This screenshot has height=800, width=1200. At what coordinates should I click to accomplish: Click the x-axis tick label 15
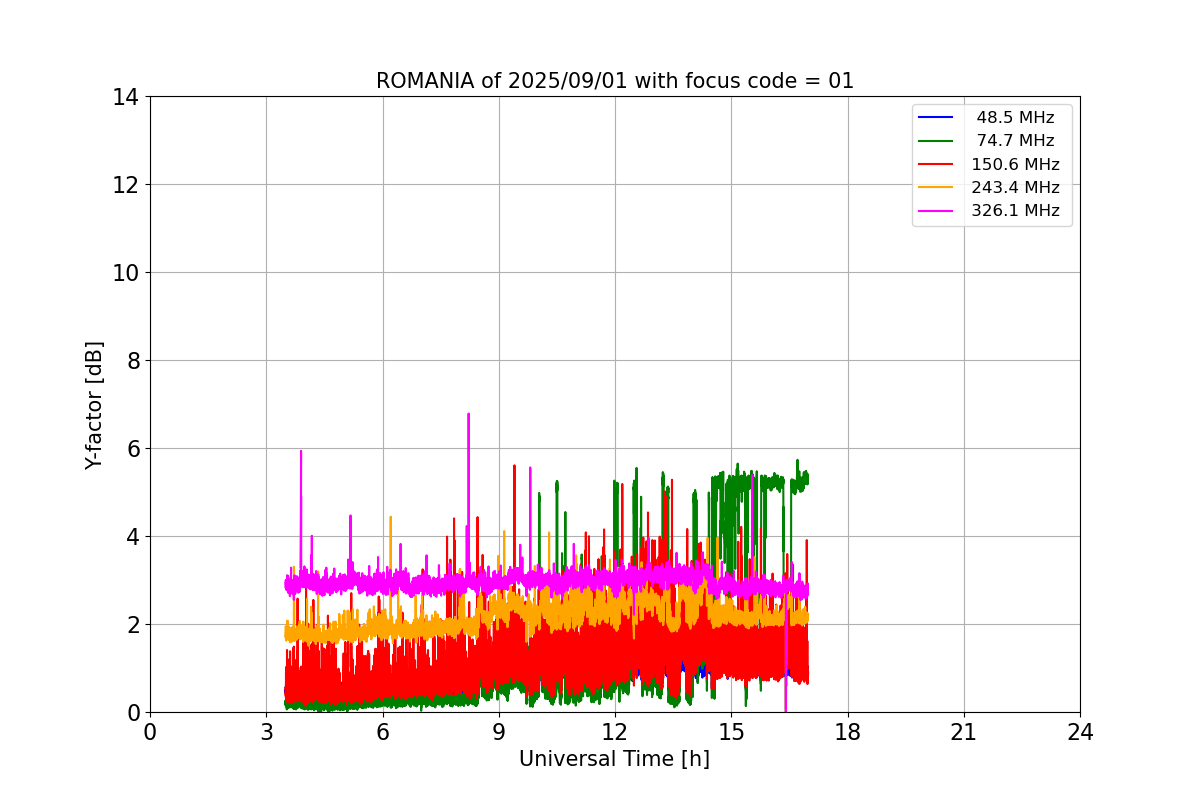tap(731, 732)
